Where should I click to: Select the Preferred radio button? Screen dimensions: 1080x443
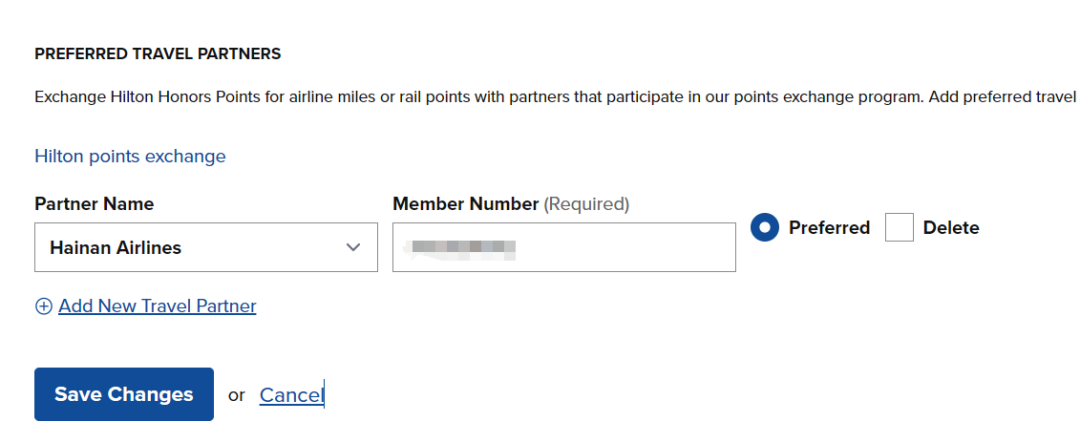pyautogui.click(x=765, y=227)
